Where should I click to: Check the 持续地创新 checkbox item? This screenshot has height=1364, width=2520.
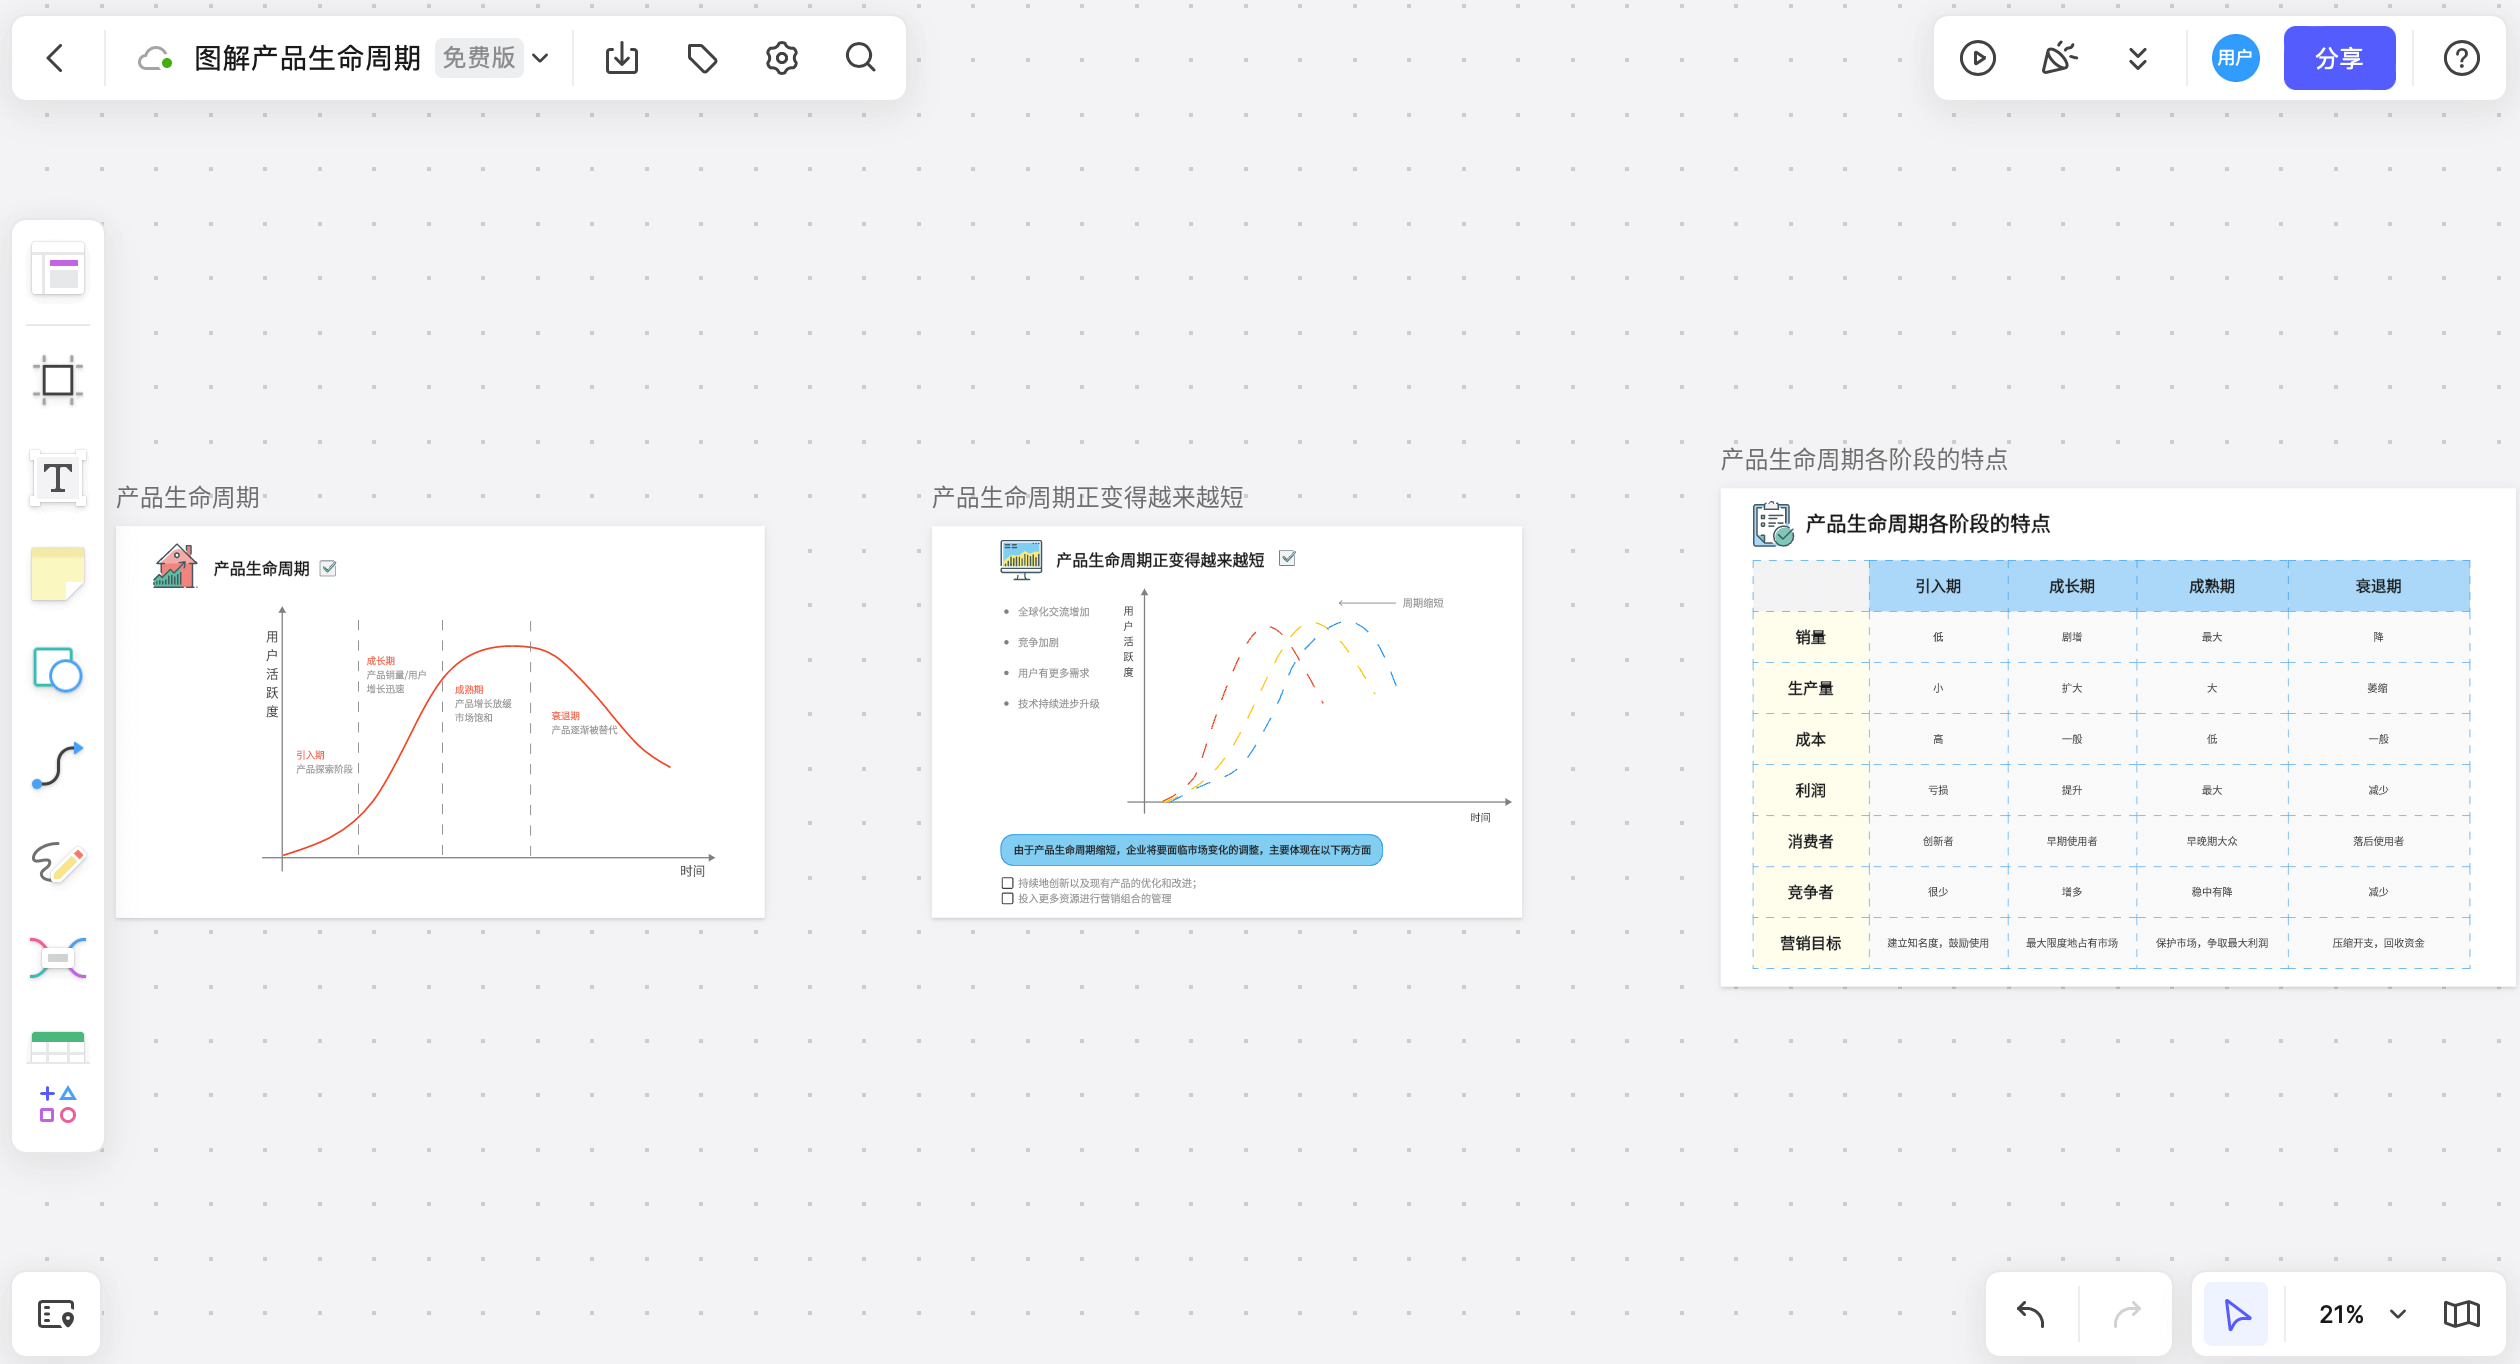pos(1008,883)
